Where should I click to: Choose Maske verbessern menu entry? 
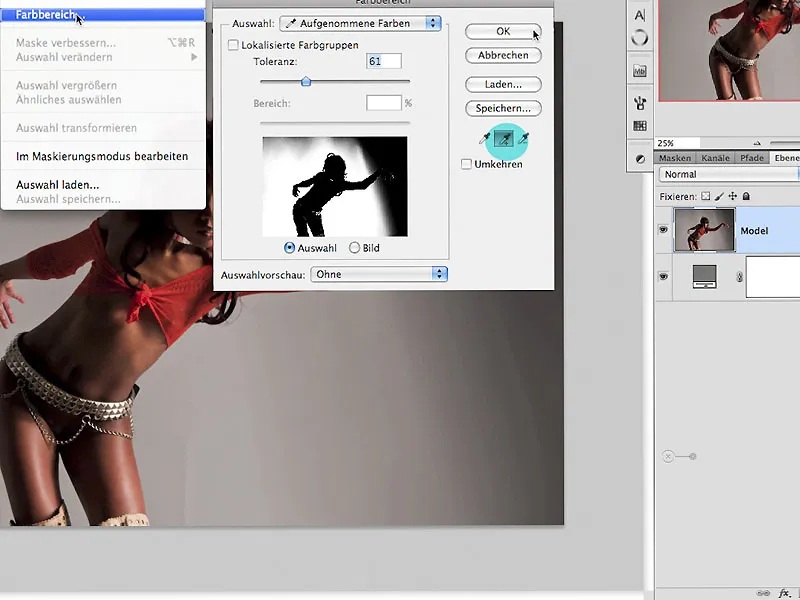point(103,43)
